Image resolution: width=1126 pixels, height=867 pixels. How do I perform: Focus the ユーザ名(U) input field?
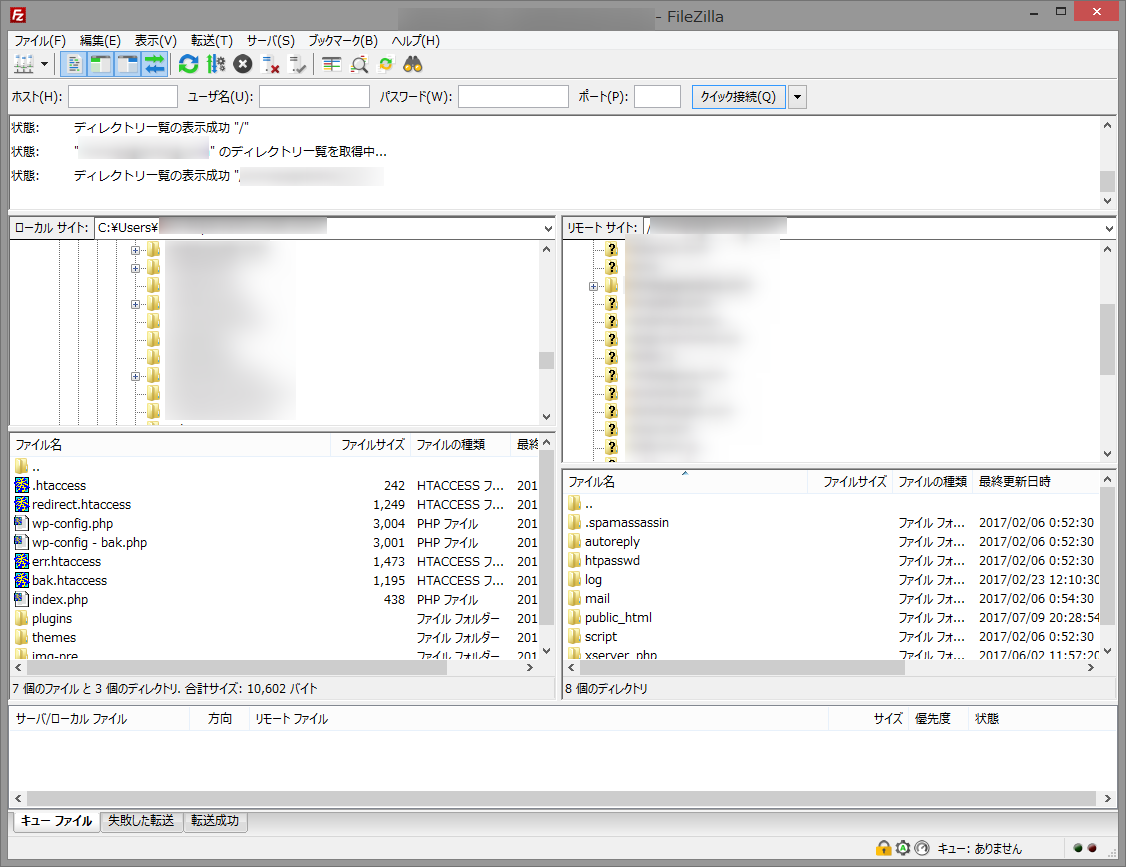(315, 96)
